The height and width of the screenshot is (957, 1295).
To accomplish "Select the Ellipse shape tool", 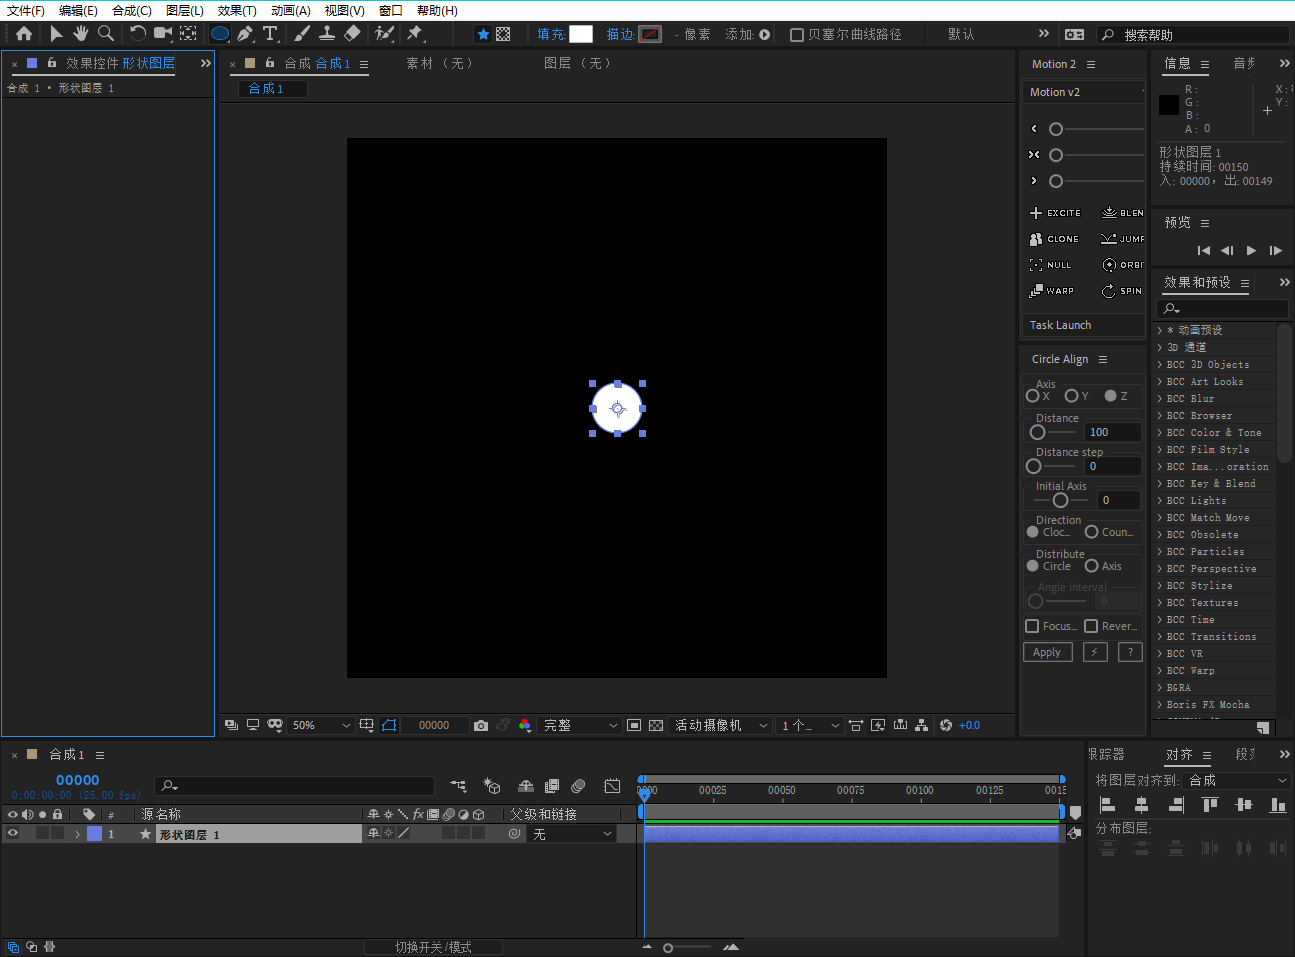I will coord(220,34).
